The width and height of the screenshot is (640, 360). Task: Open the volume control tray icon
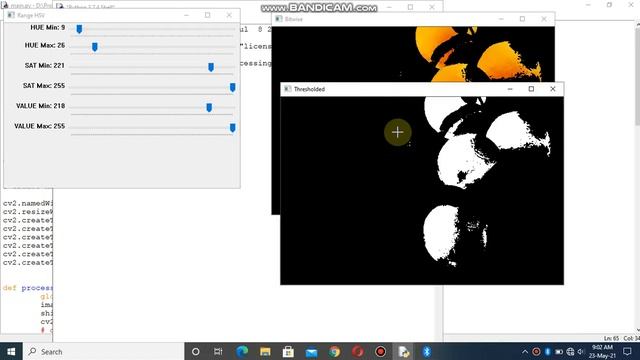pos(581,351)
